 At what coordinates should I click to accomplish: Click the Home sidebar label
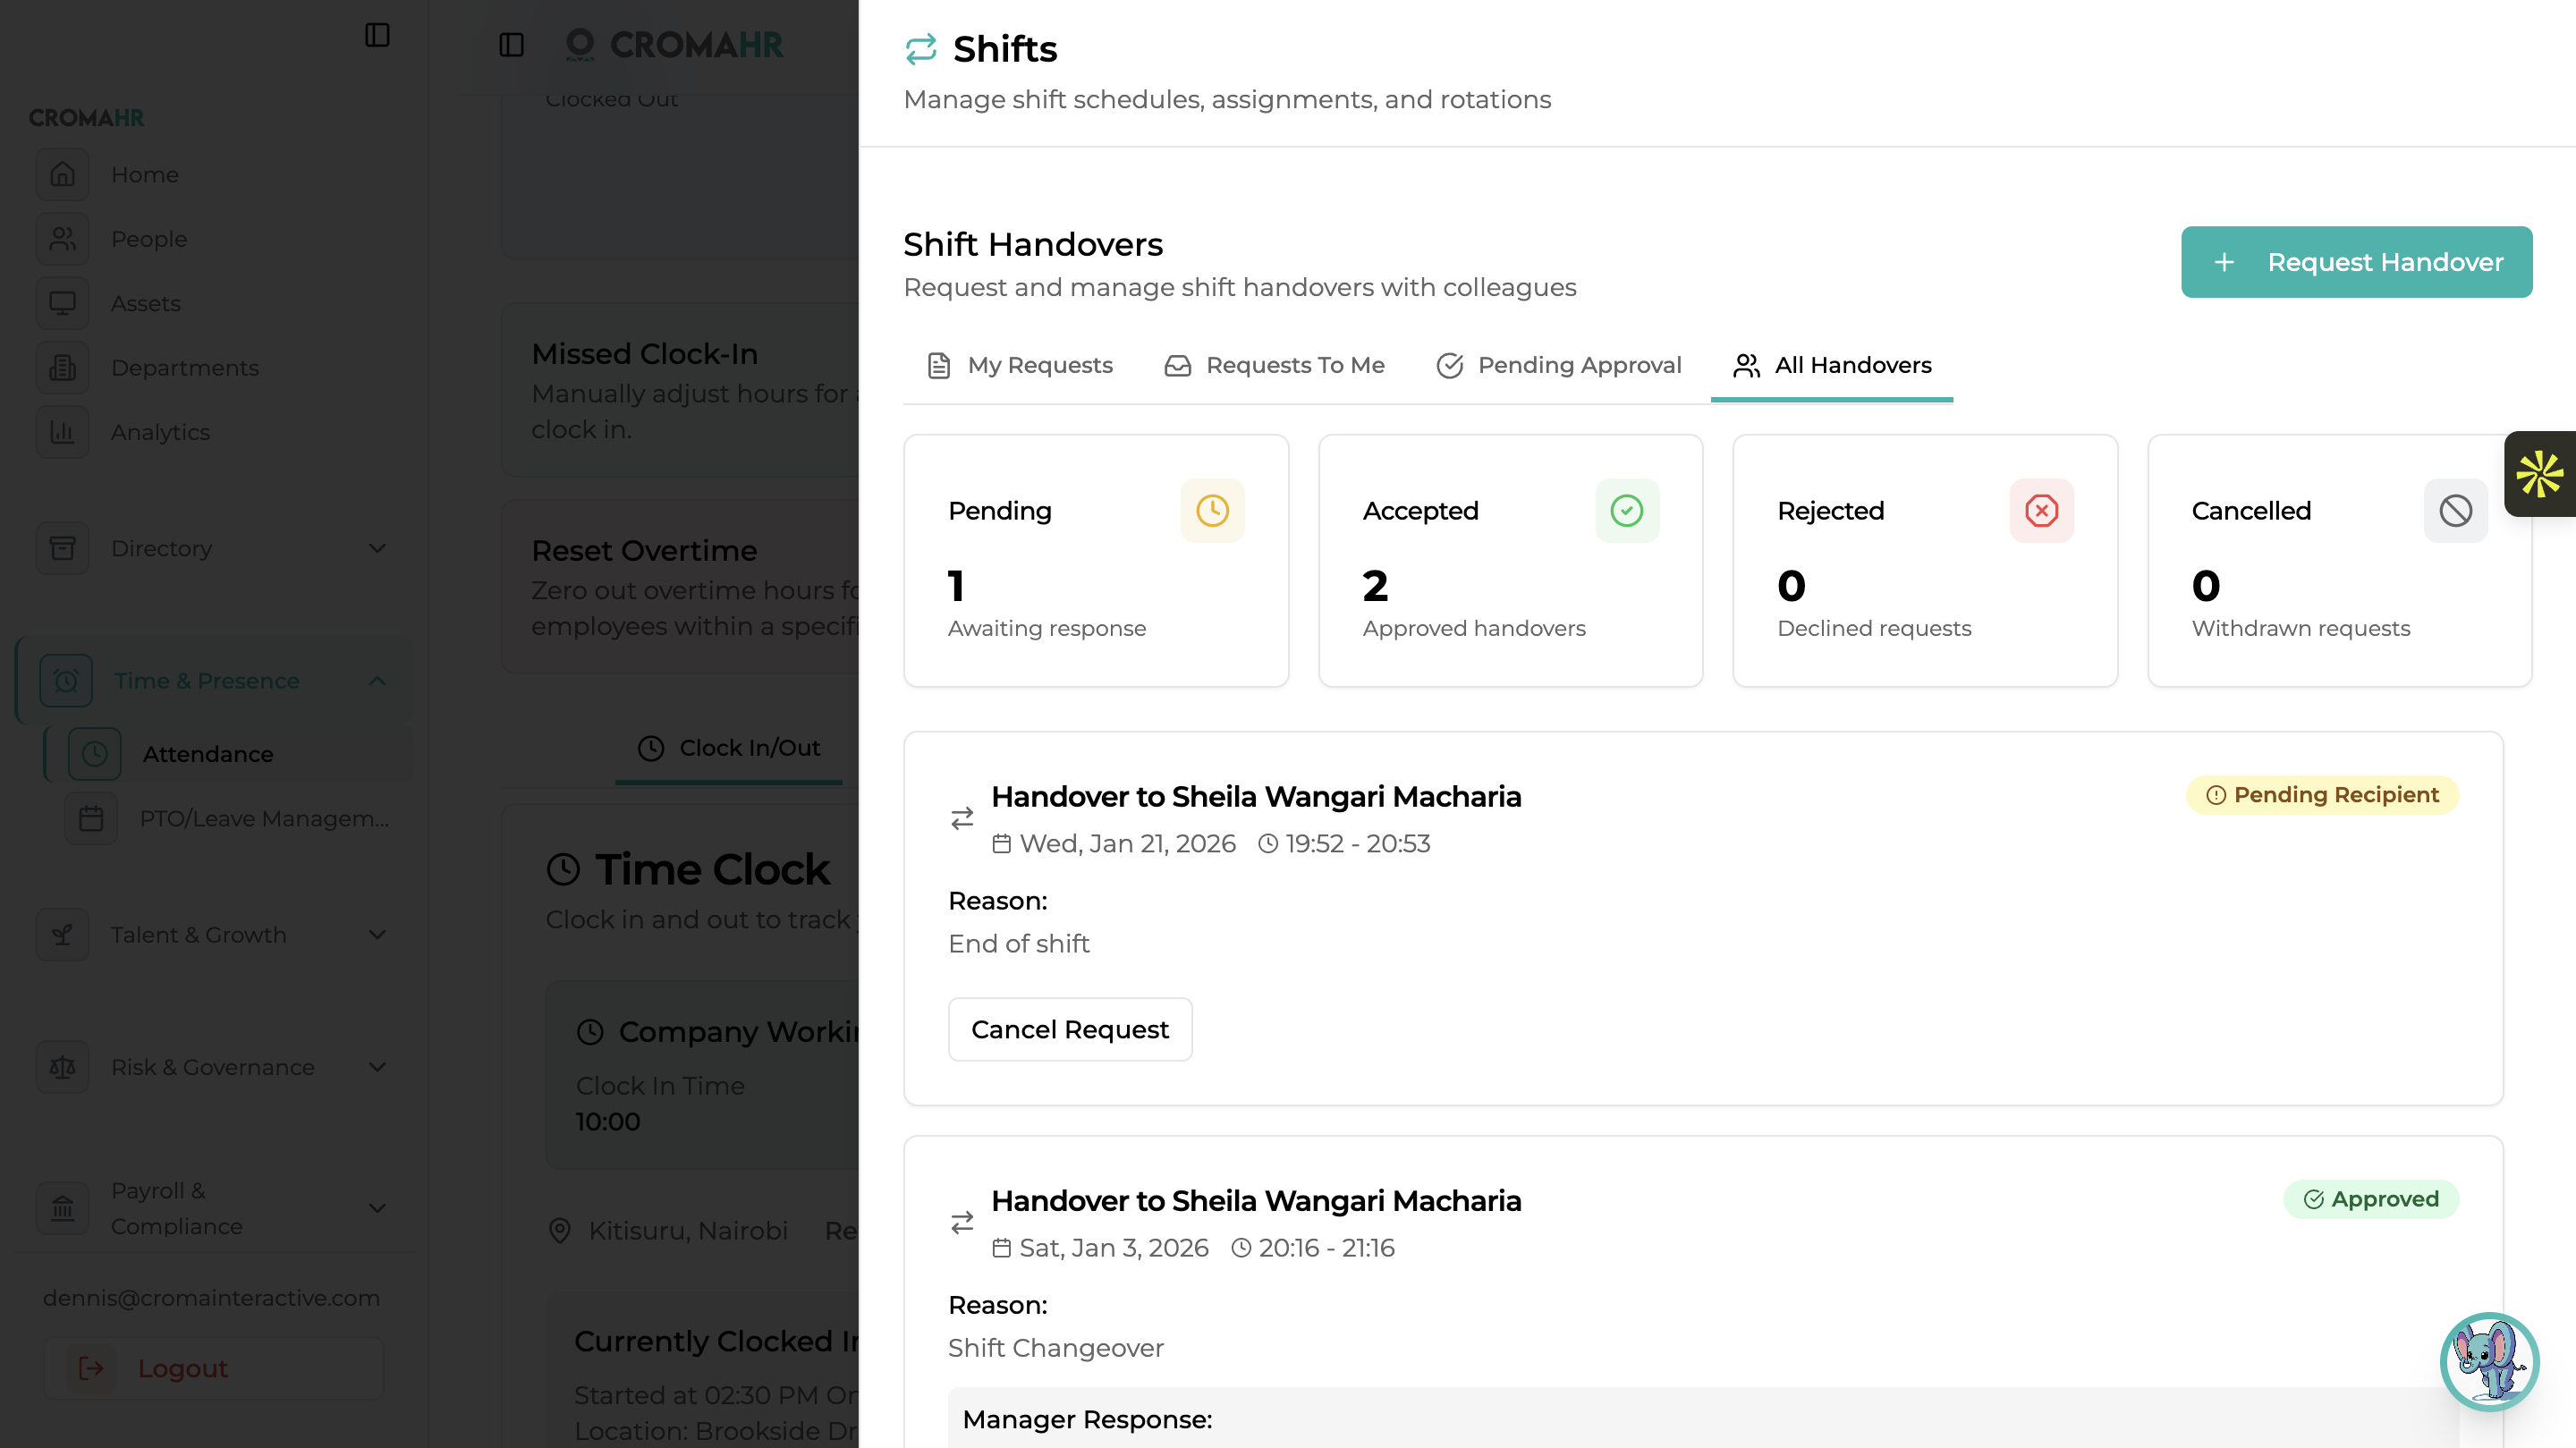145,175
